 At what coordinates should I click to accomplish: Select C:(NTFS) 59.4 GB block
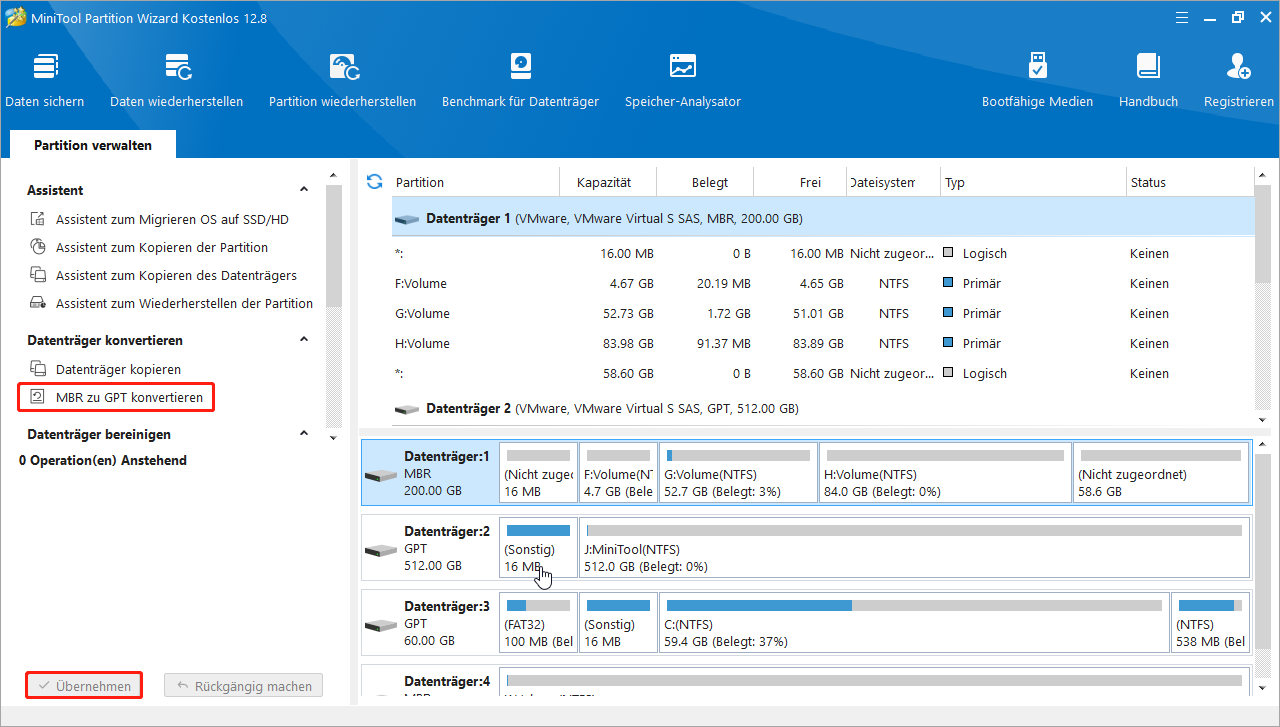pos(915,623)
